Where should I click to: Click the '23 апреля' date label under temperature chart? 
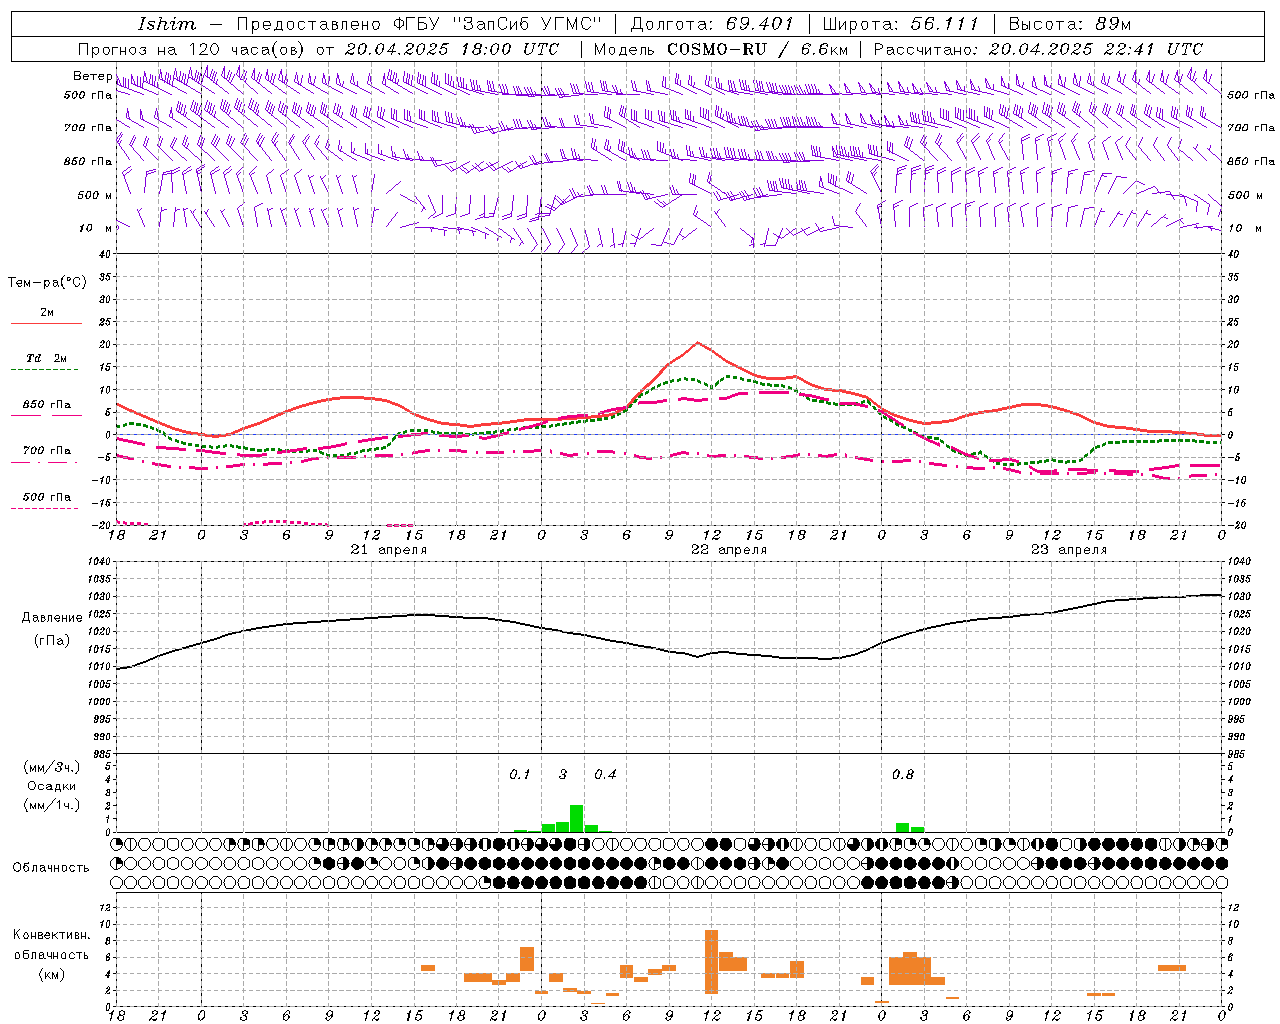[1069, 550]
